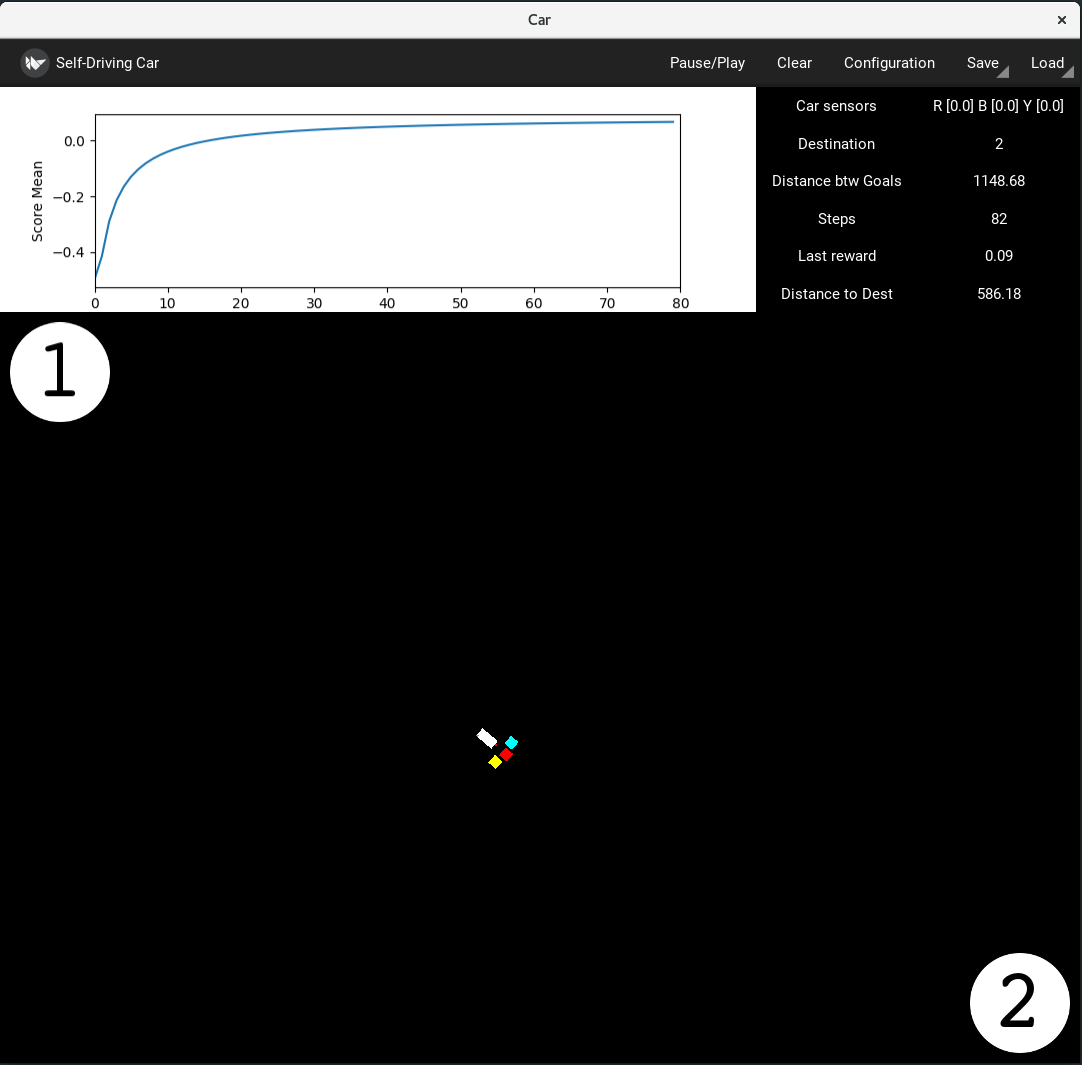
Task: Open the Save dropdown
Action: [x=983, y=63]
